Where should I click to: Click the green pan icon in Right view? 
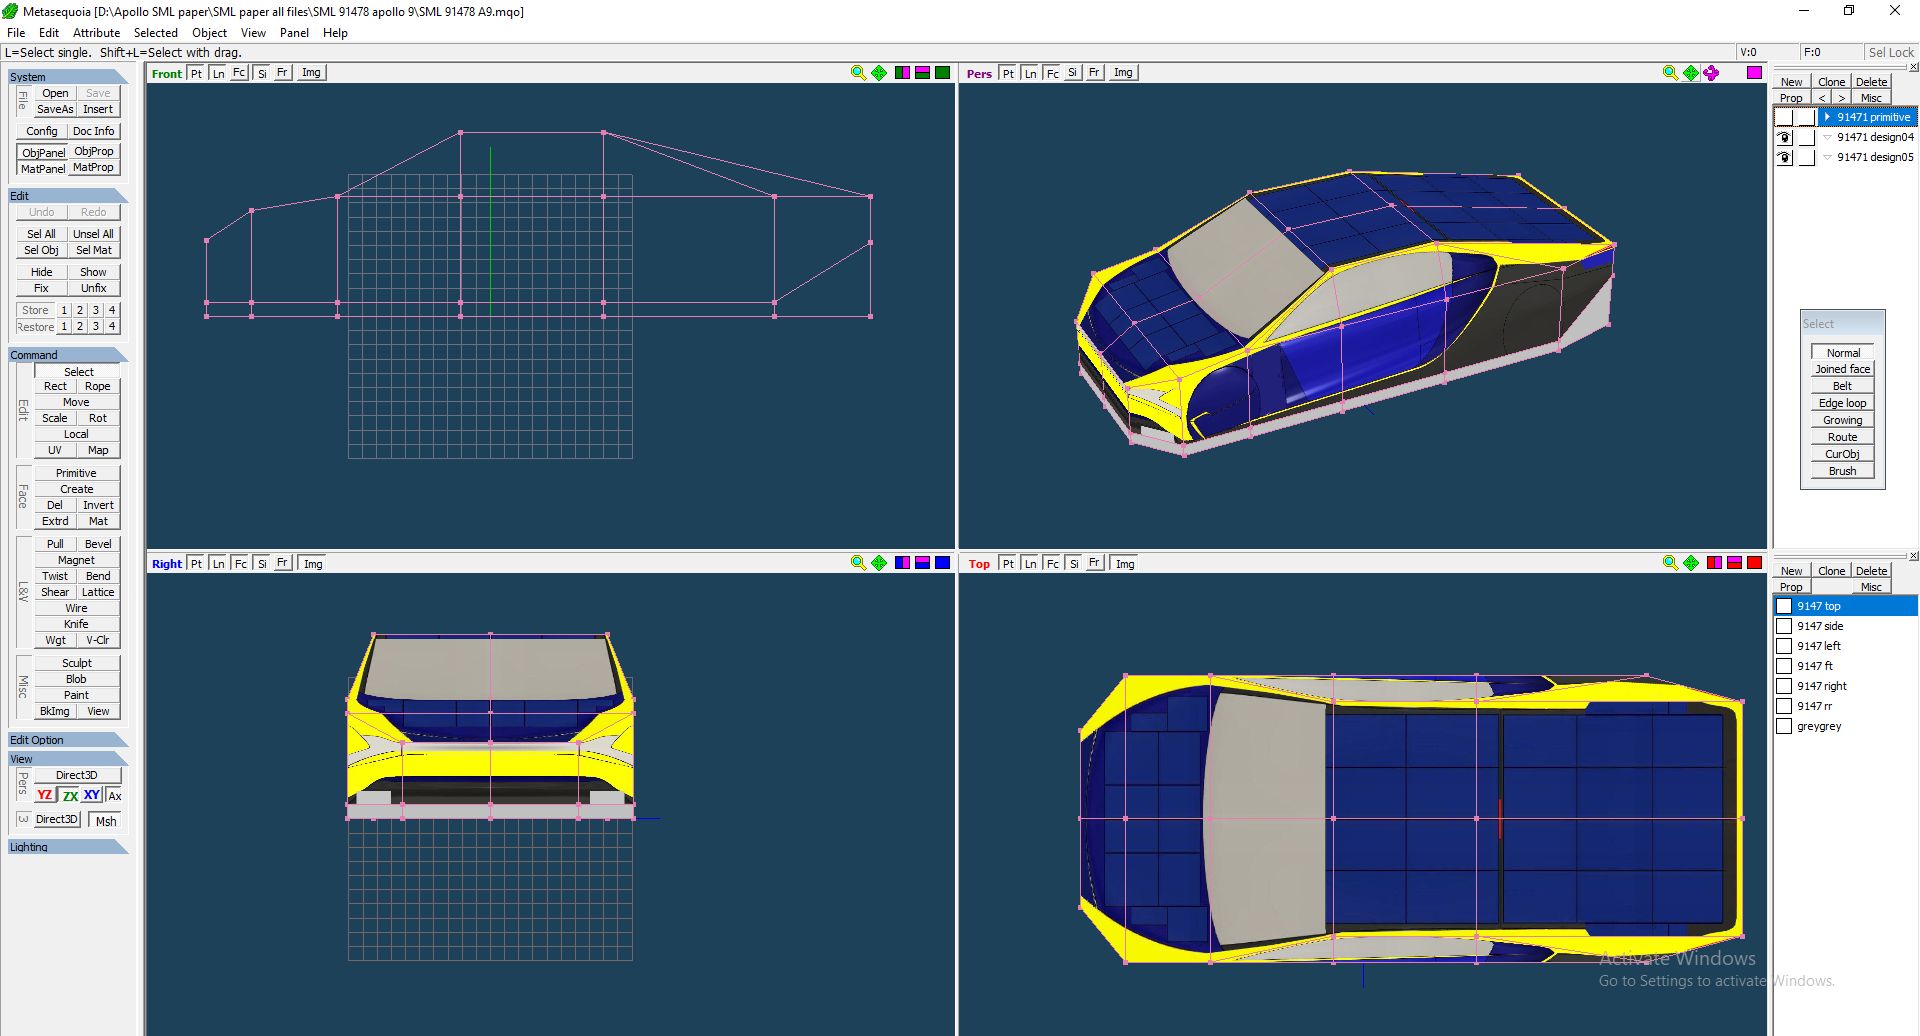coord(879,563)
